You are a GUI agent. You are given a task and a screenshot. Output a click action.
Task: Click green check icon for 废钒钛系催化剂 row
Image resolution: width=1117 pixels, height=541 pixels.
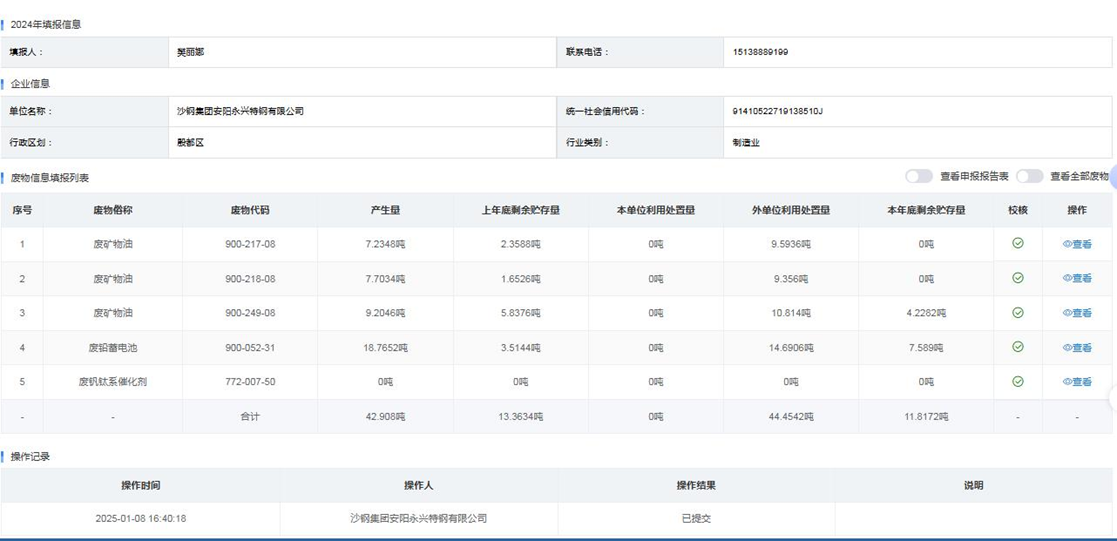click(x=1017, y=381)
